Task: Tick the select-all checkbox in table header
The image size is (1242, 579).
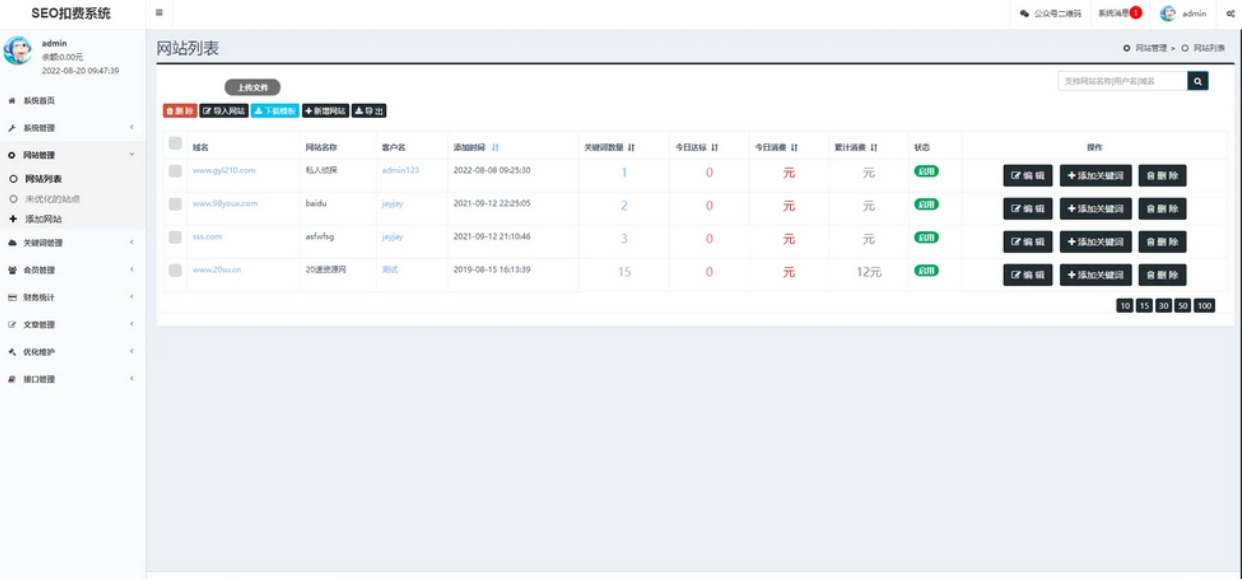Action: [175, 144]
